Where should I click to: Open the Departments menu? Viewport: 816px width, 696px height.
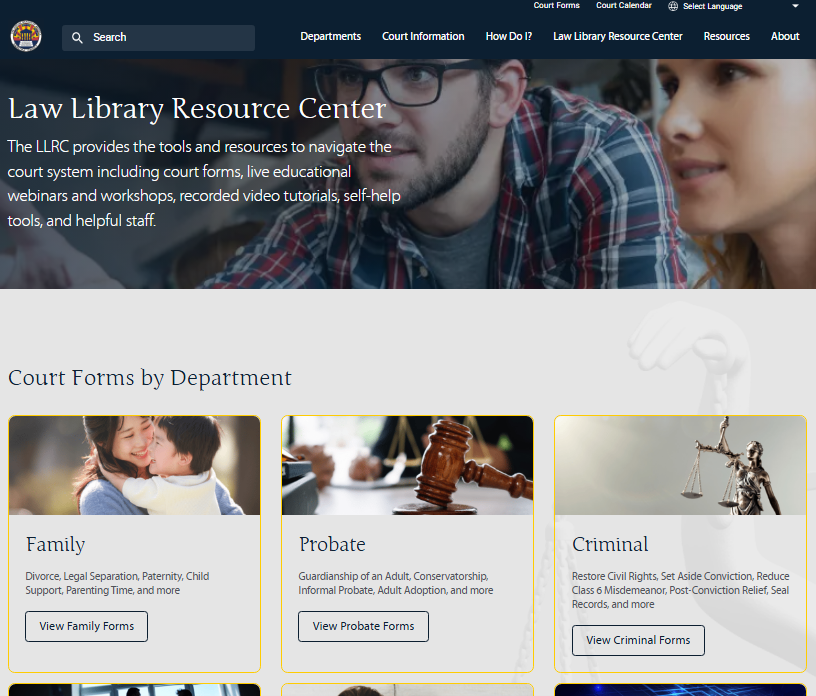click(330, 36)
